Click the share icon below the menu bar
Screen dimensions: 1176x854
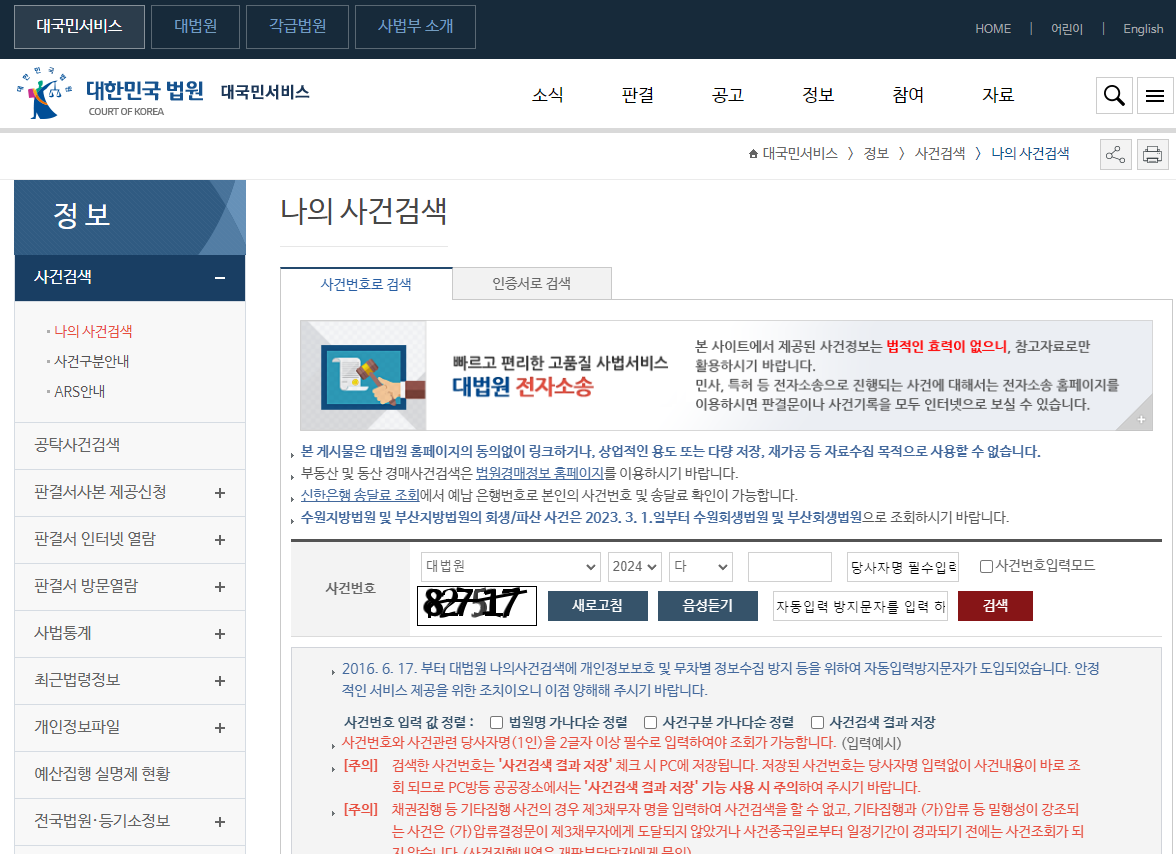(1115, 154)
